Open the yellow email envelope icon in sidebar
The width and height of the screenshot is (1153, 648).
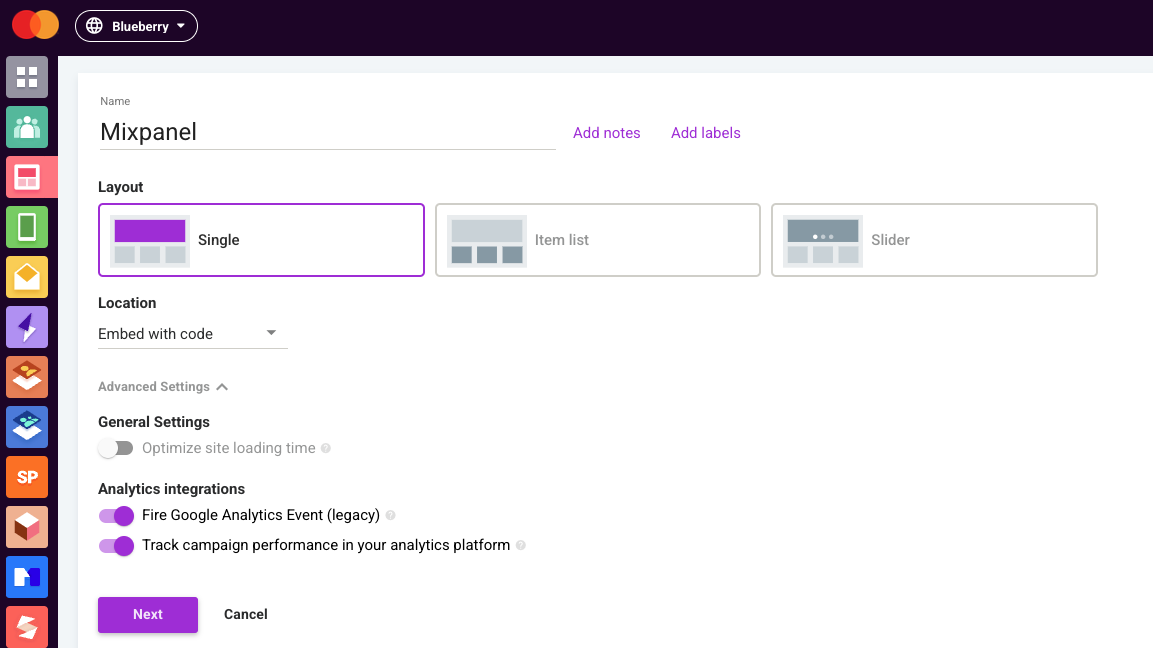coord(27,277)
